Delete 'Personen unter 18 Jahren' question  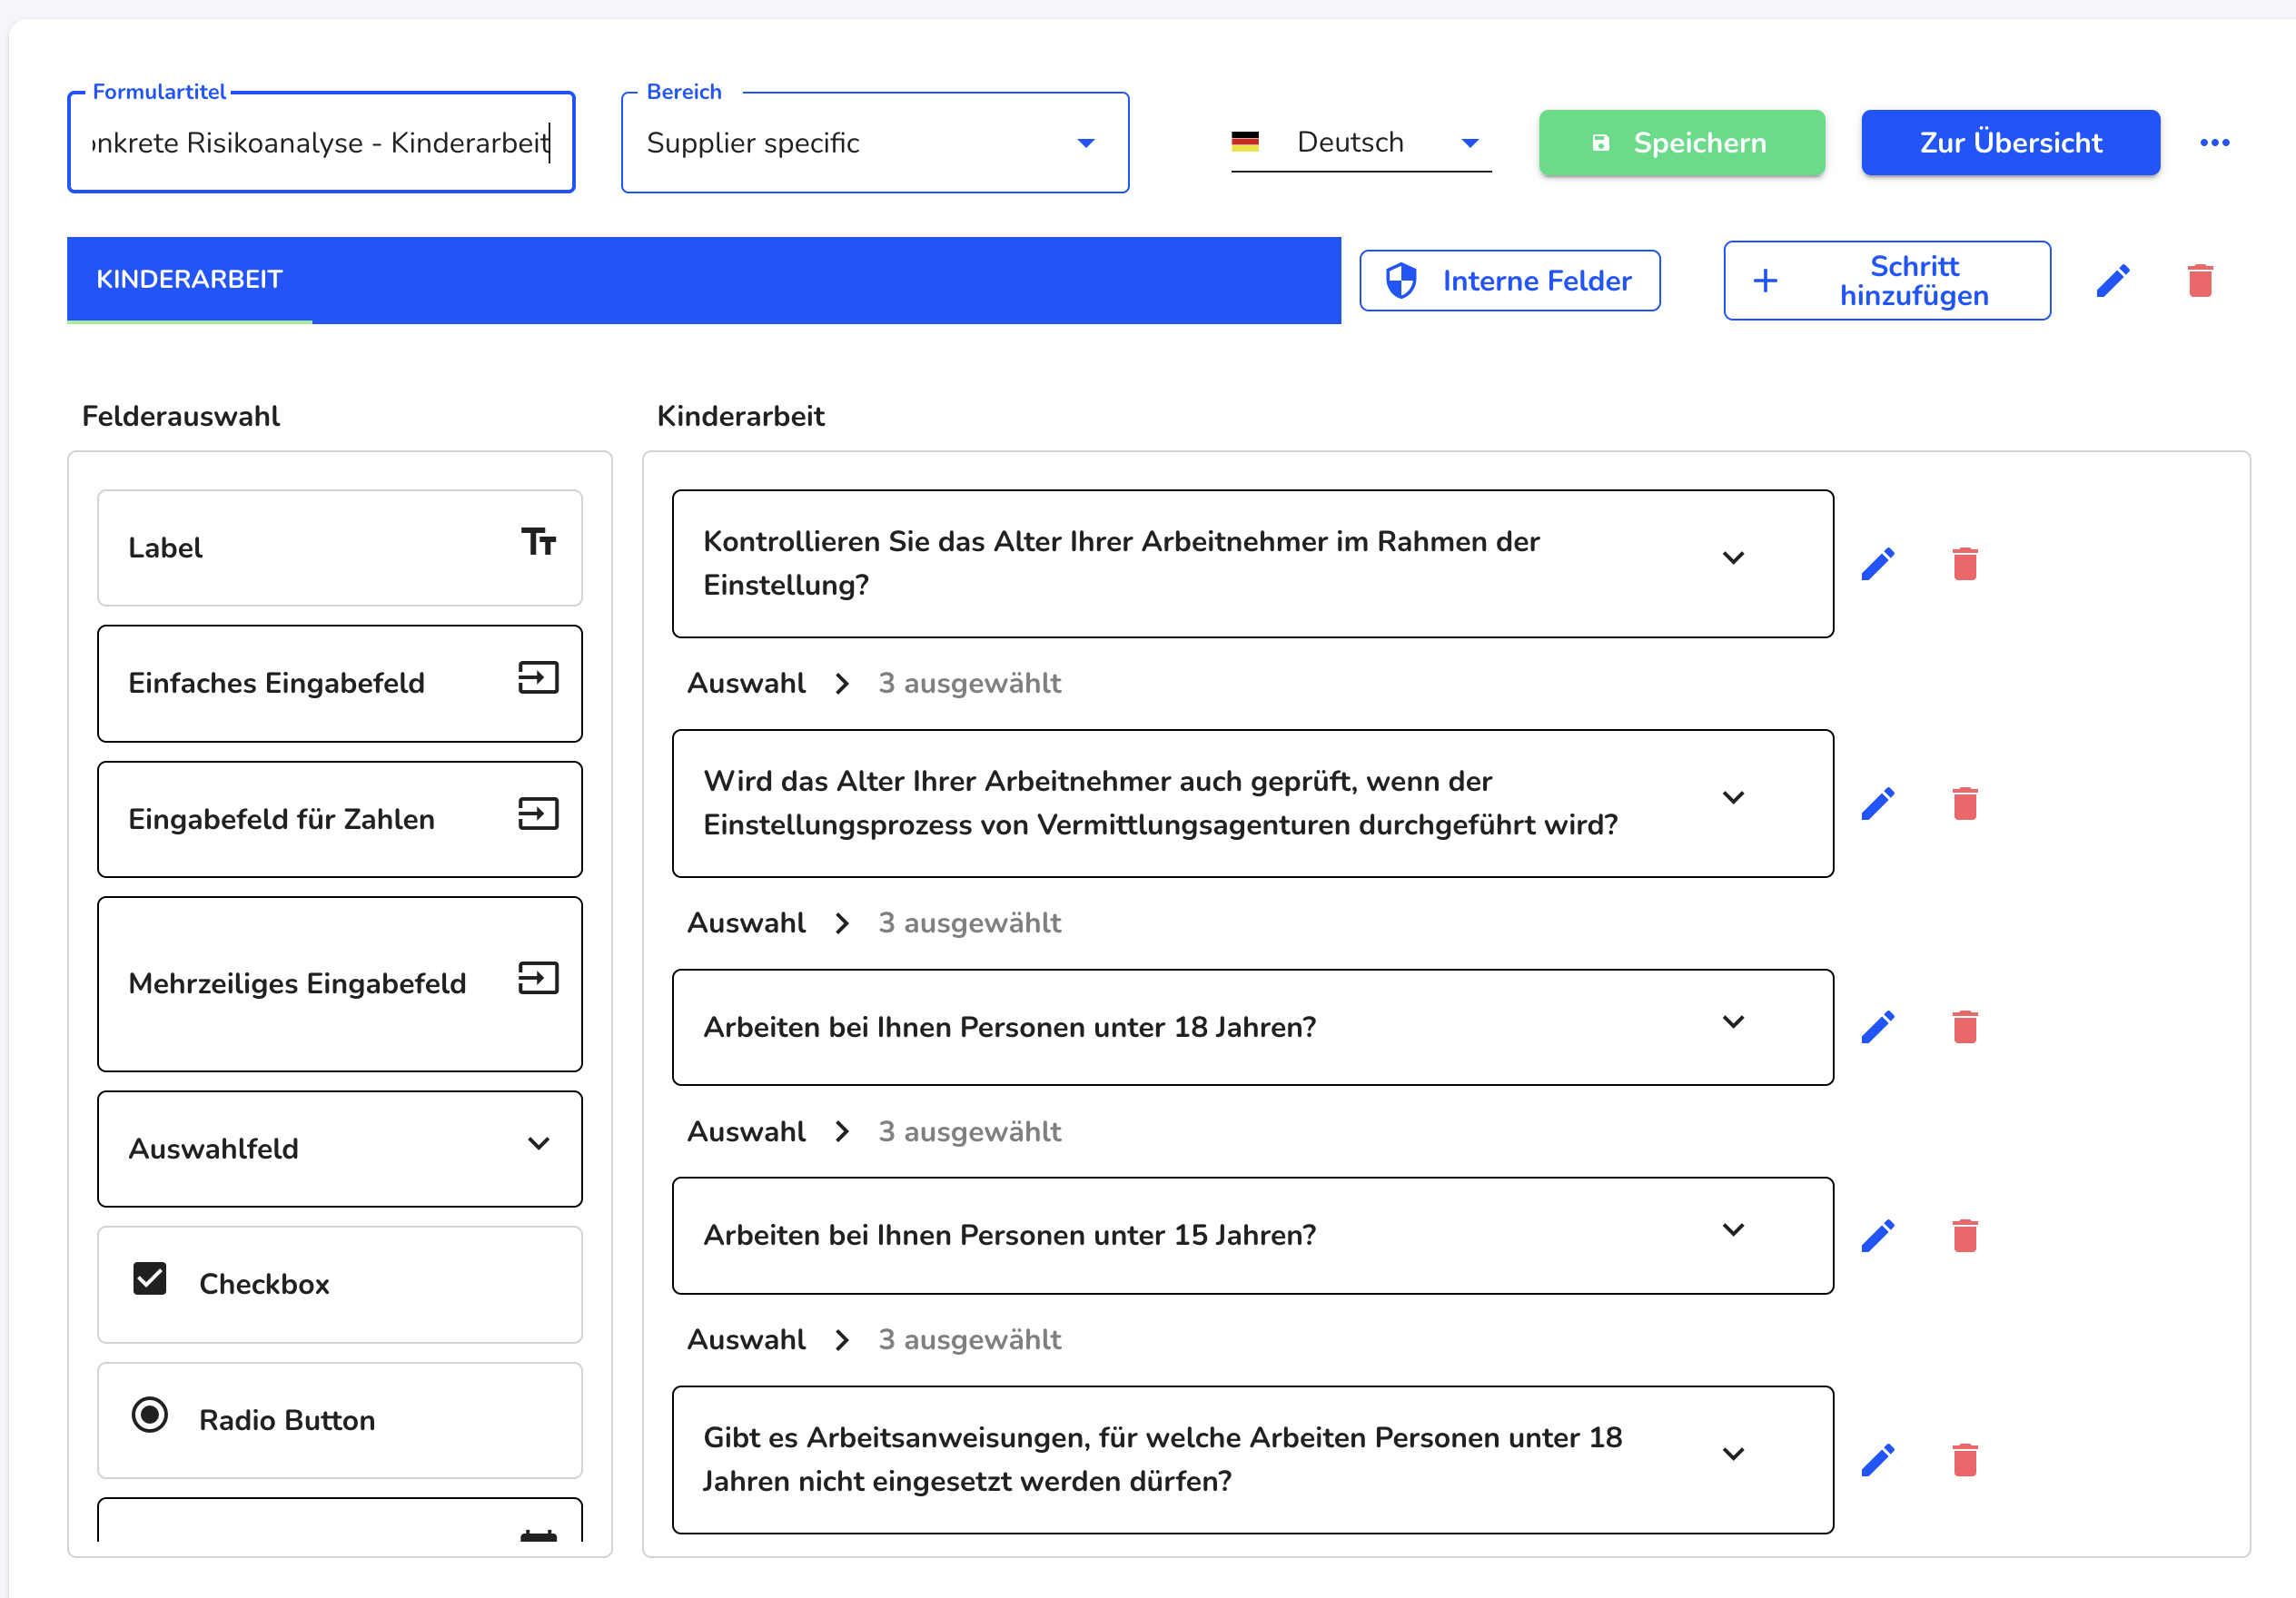coord(1964,1027)
